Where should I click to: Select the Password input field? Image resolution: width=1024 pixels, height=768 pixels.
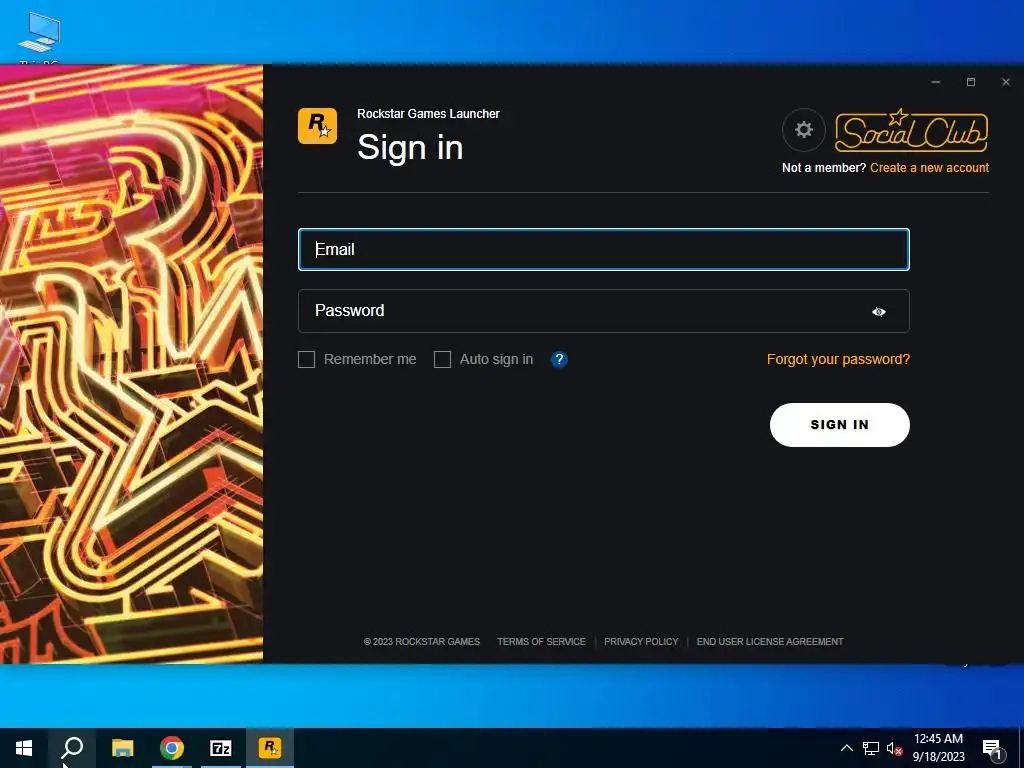tap(603, 311)
